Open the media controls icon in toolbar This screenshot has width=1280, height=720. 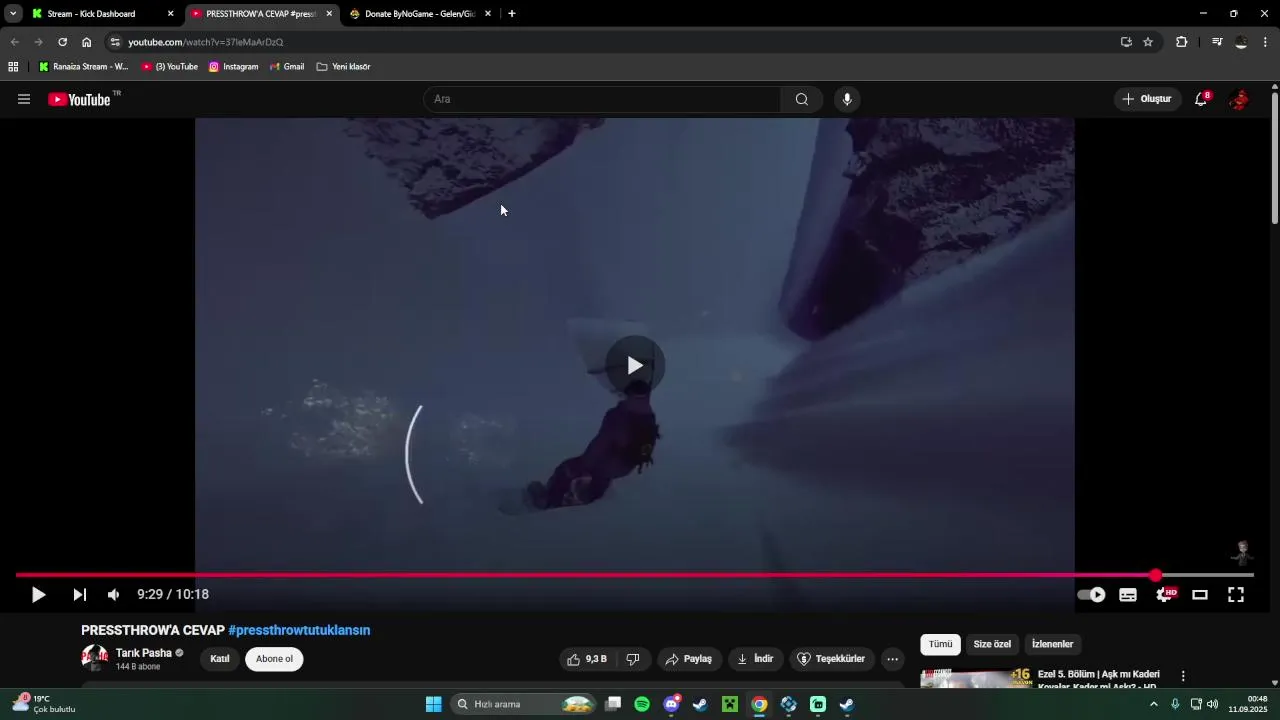point(1217,42)
